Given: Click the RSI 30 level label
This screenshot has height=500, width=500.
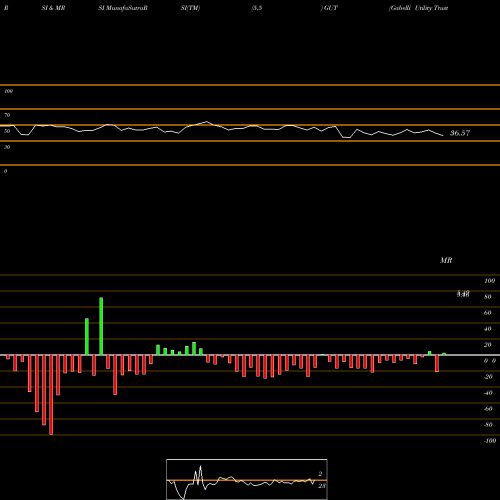Looking at the screenshot, I should (x=7, y=147).
